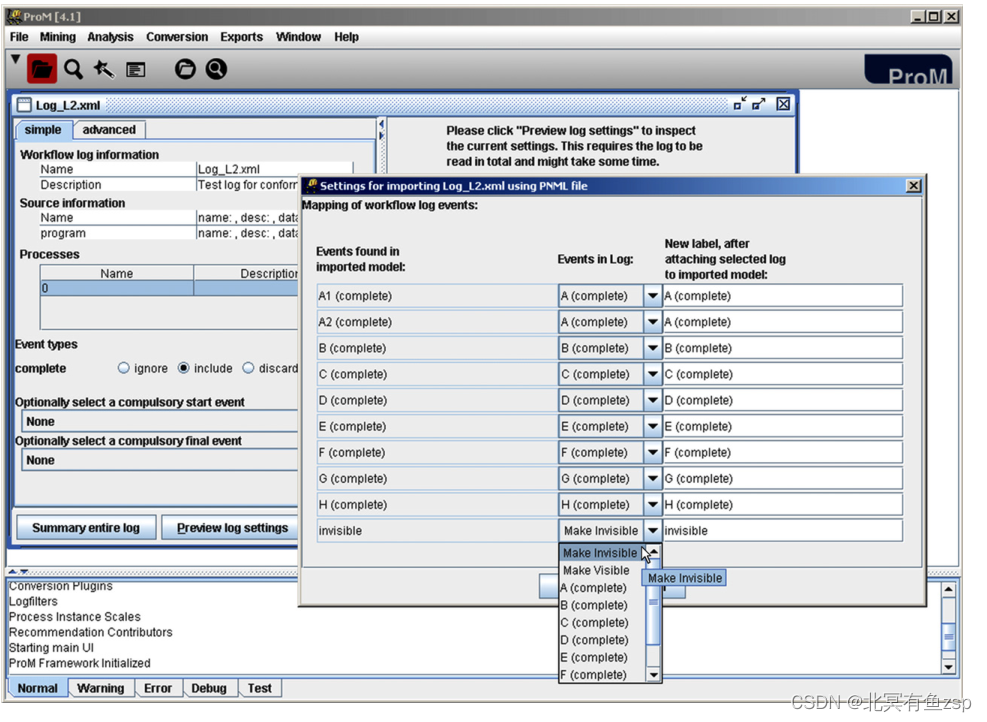Select the discard radio for complete events
The image size is (987, 722).
tap(249, 368)
